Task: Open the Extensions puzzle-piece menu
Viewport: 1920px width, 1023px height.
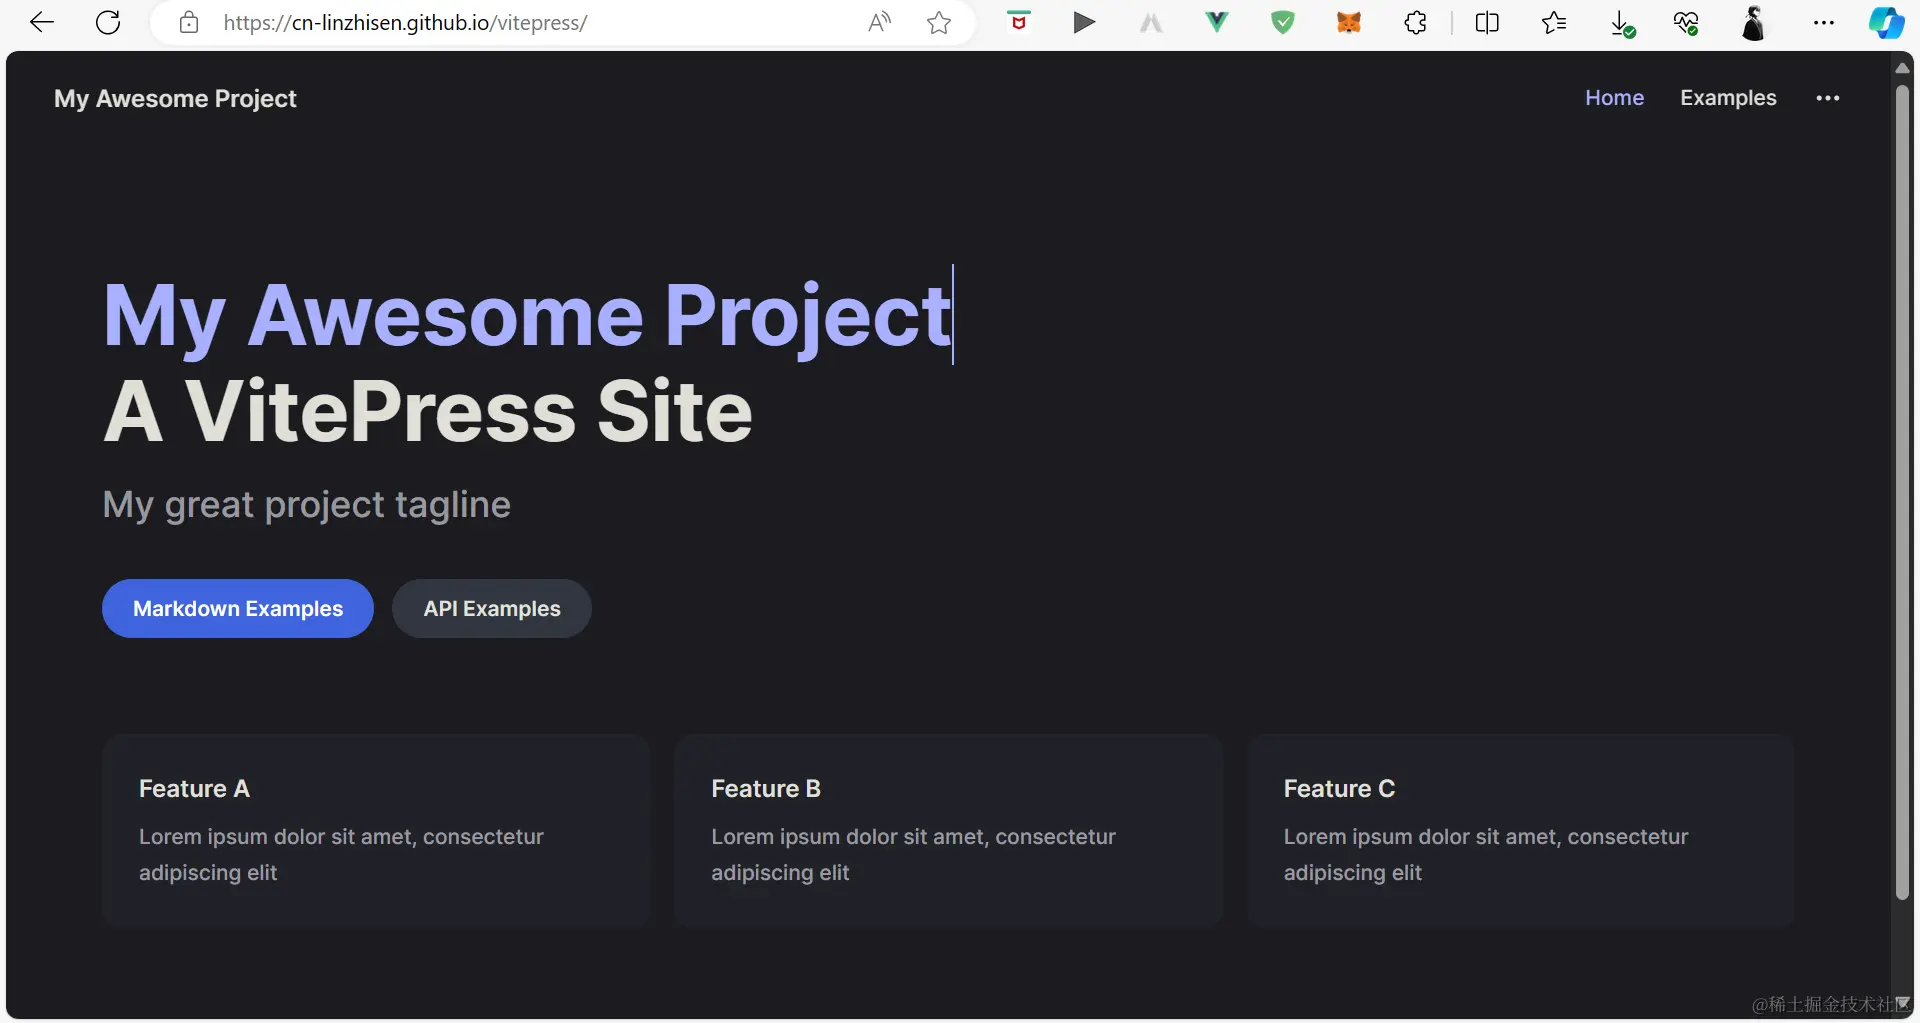Action: [1416, 22]
